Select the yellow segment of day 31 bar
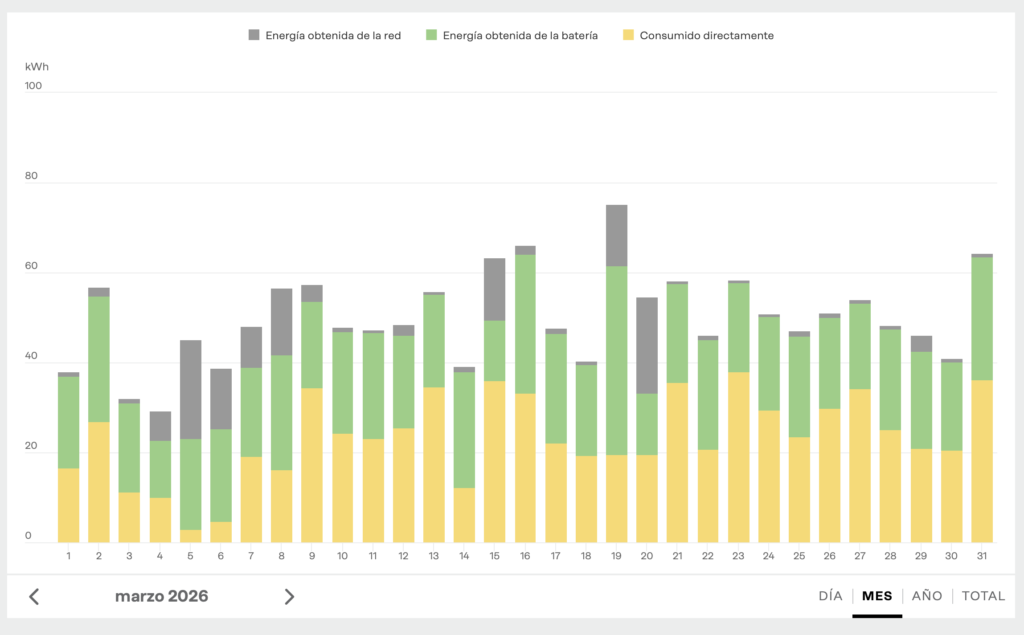This screenshot has height=635, width=1024. click(981, 461)
